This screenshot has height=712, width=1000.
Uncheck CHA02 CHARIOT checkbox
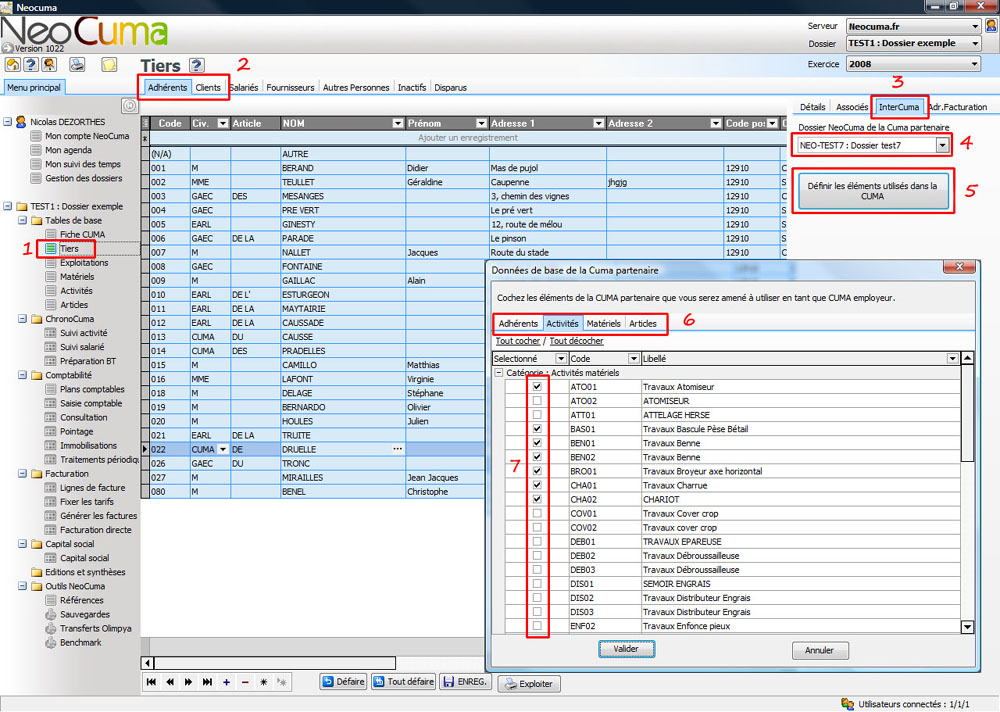pos(537,499)
